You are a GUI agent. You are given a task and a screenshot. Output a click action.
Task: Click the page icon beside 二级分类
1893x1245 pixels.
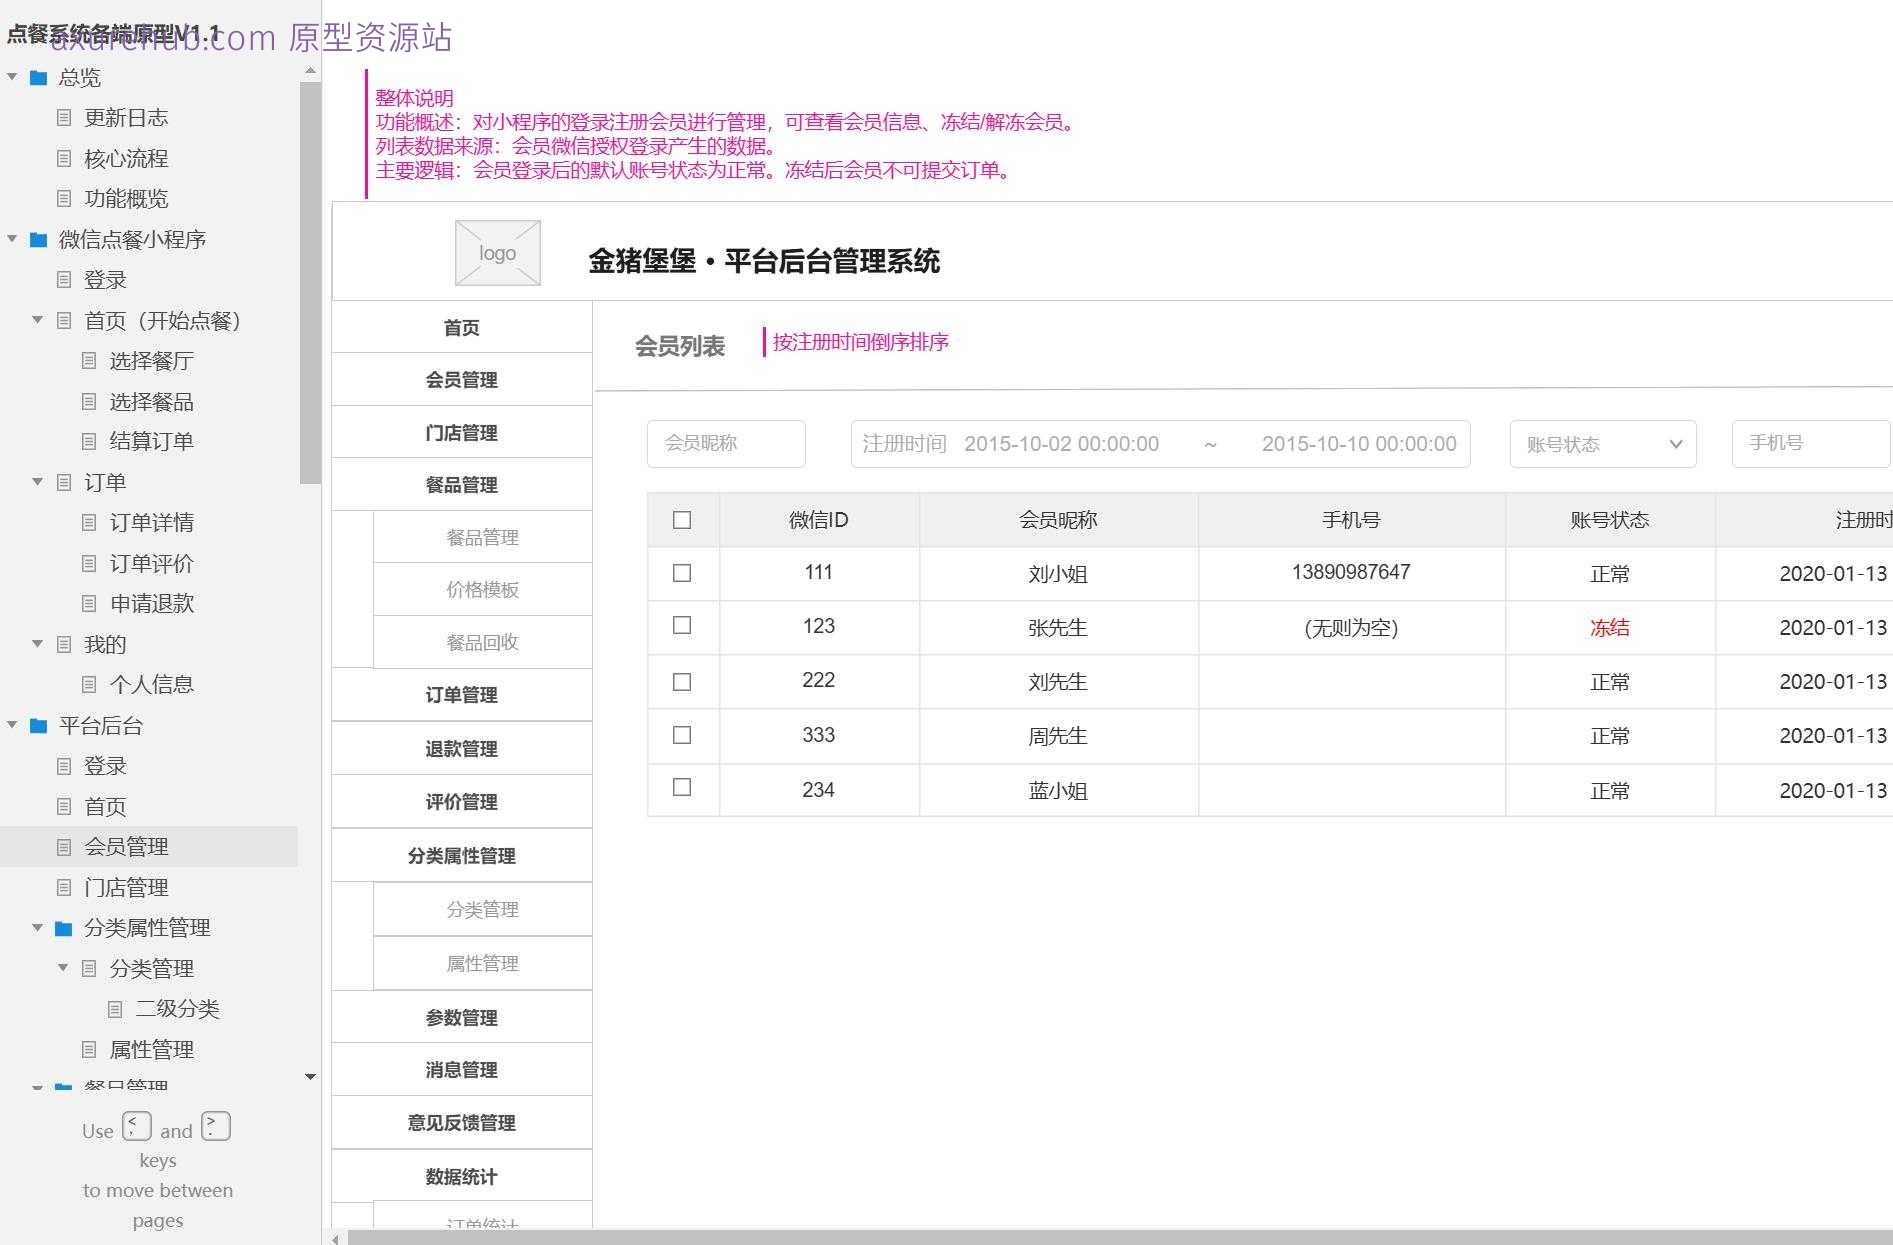pos(115,1009)
